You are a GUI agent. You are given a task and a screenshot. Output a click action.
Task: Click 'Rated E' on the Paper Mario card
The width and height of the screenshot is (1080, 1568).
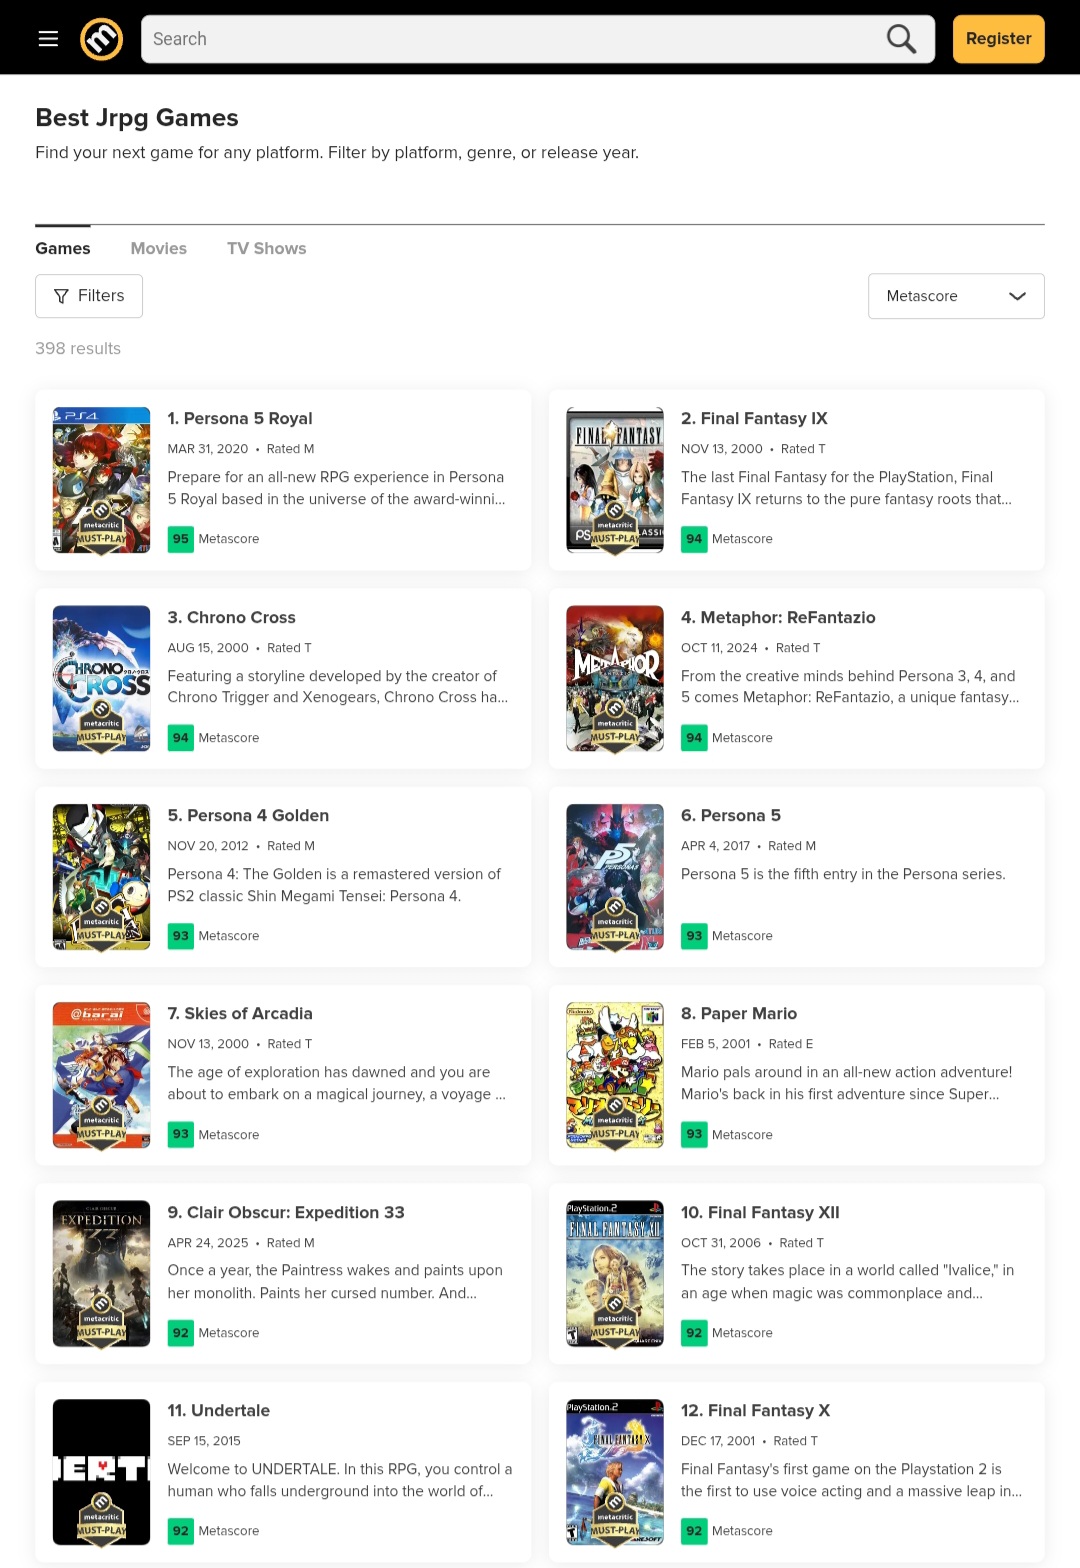[791, 1044]
